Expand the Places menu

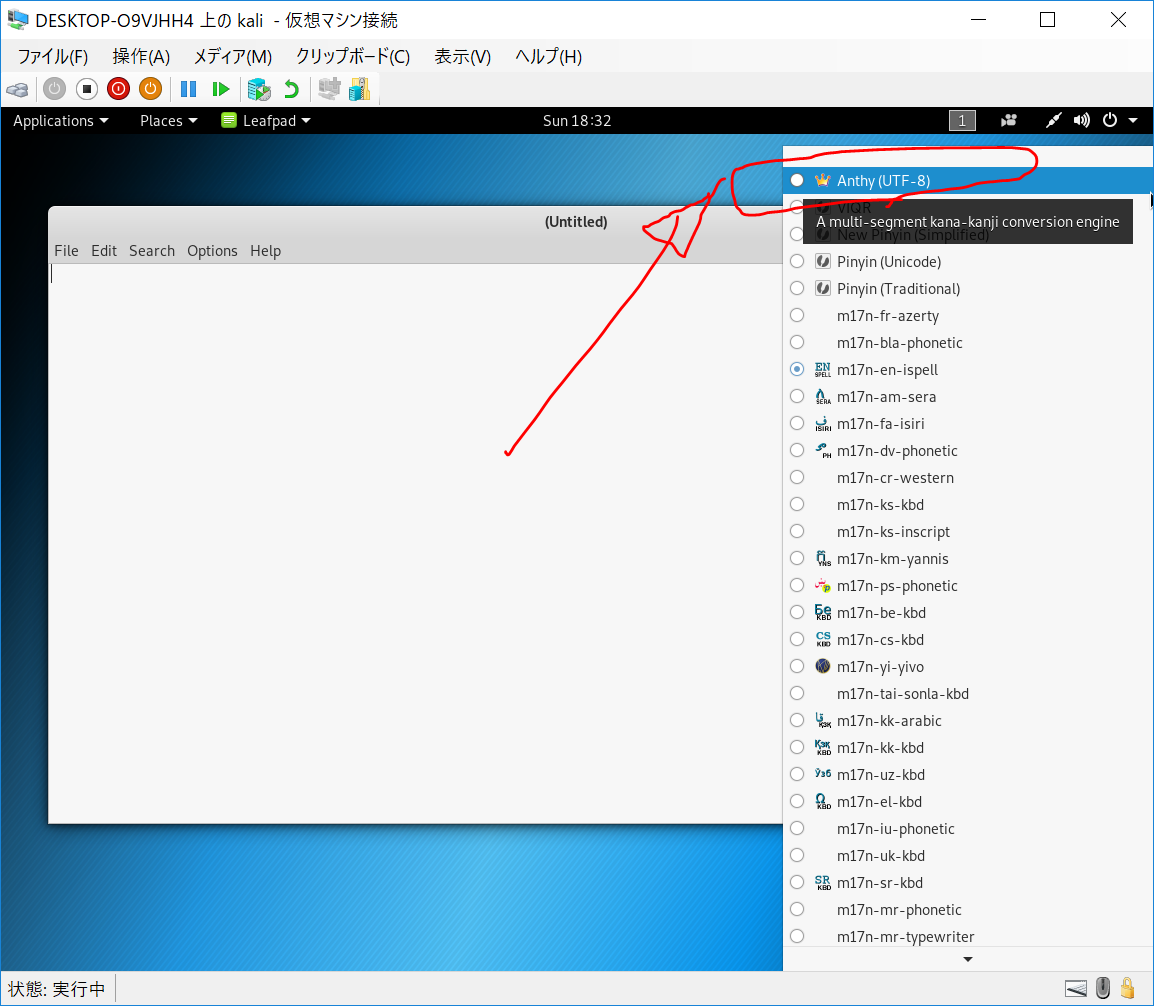coord(168,121)
